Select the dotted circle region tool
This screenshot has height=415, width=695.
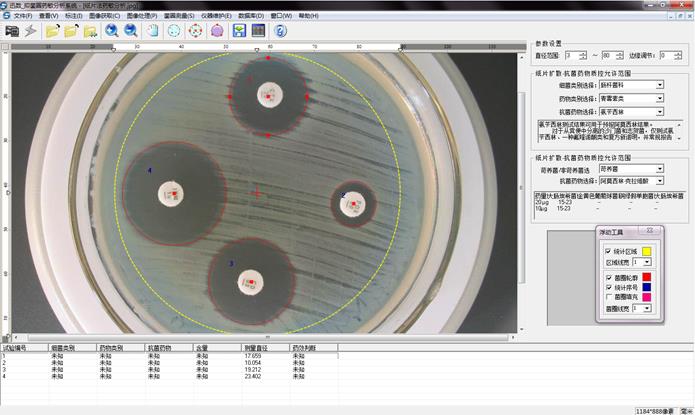tap(174, 31)
